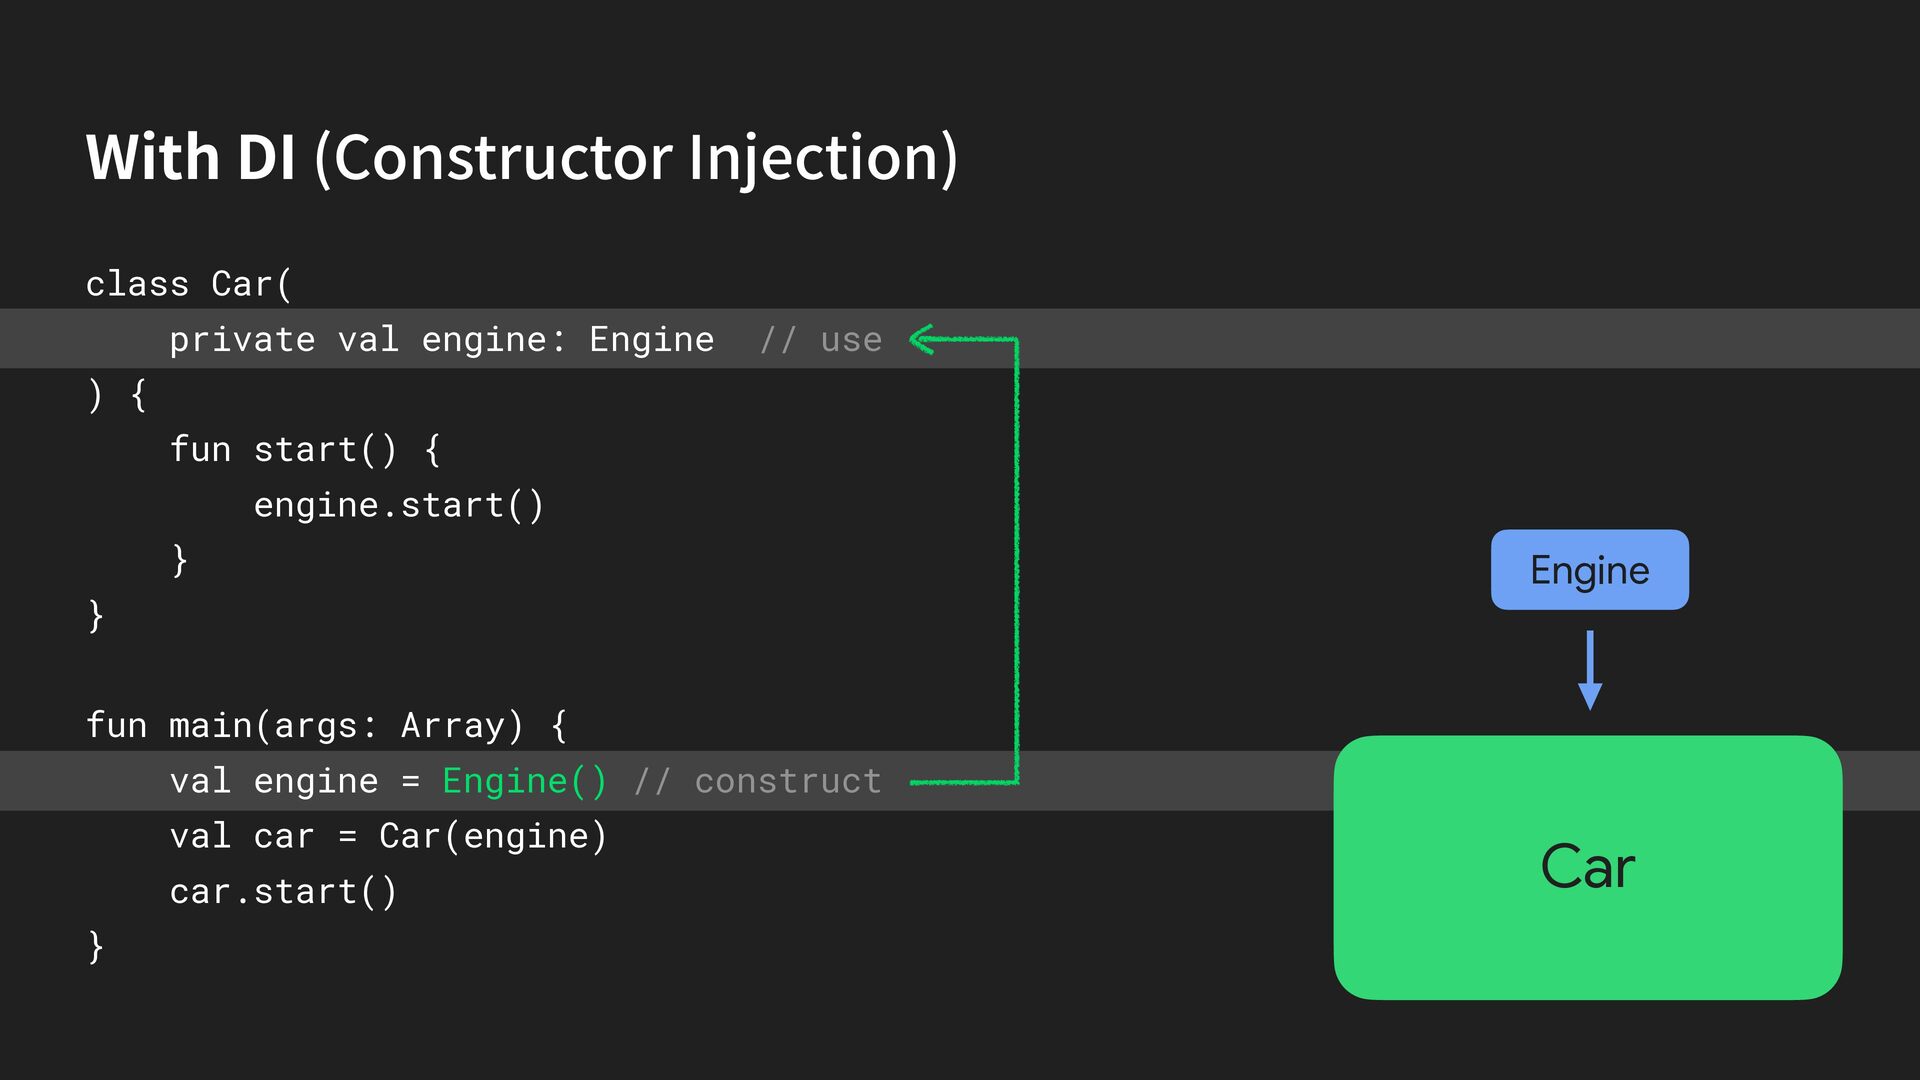Click the "car.start()" code line
Viewport: 1920px width, 1080px height.
point(283,891)
